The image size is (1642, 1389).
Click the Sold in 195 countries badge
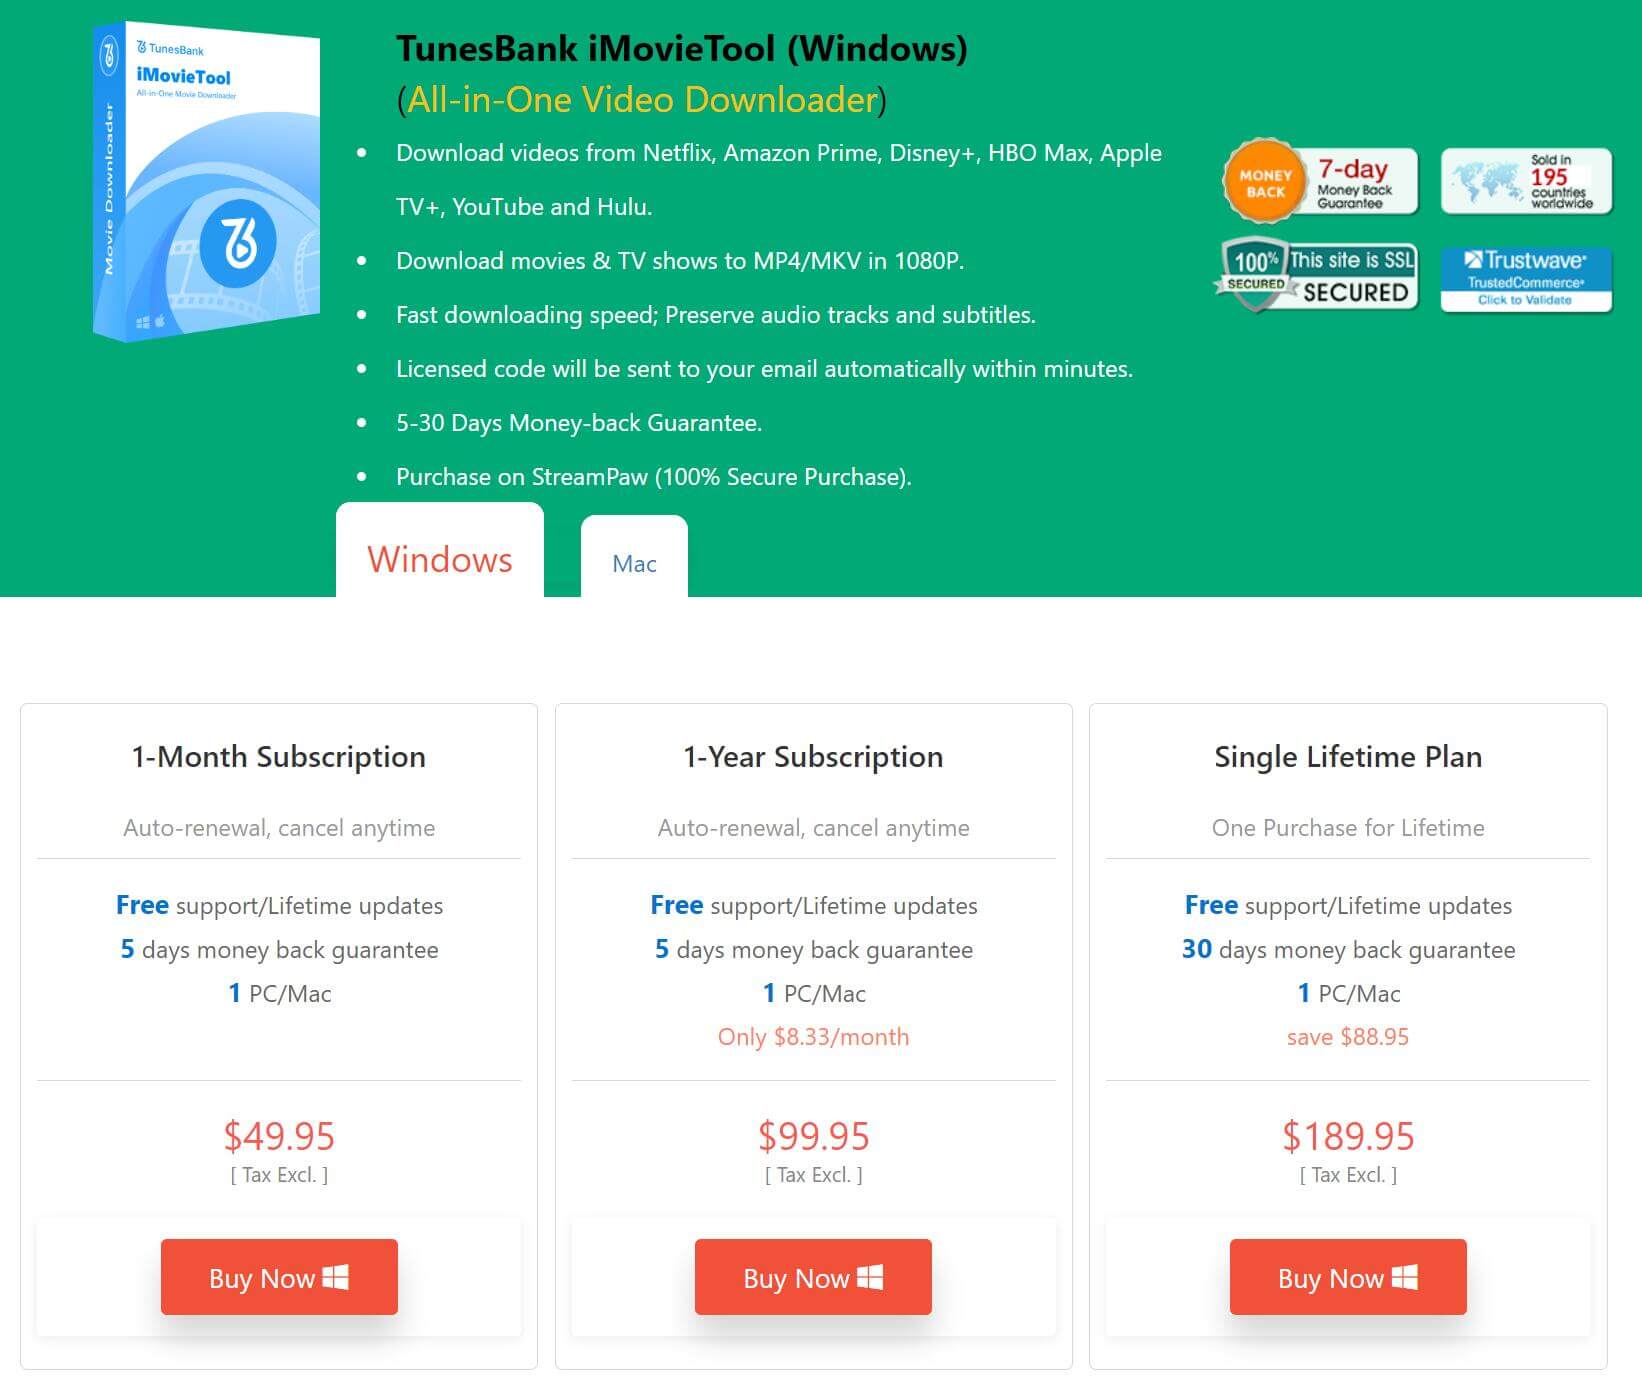1526,181
